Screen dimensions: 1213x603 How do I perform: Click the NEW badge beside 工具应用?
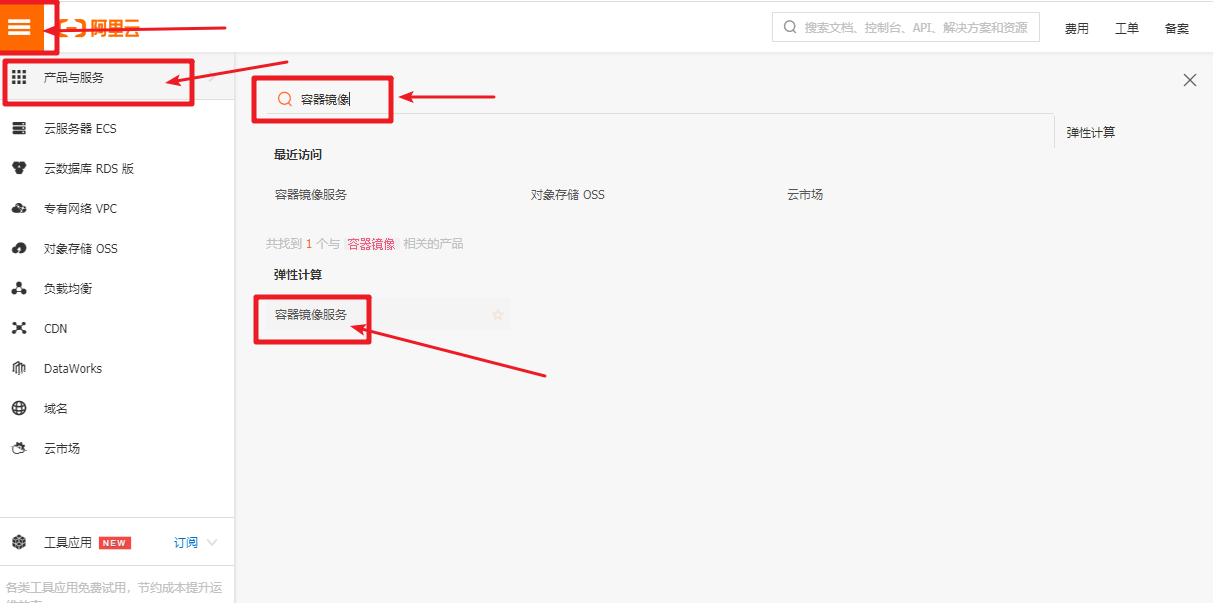[114, 543]
